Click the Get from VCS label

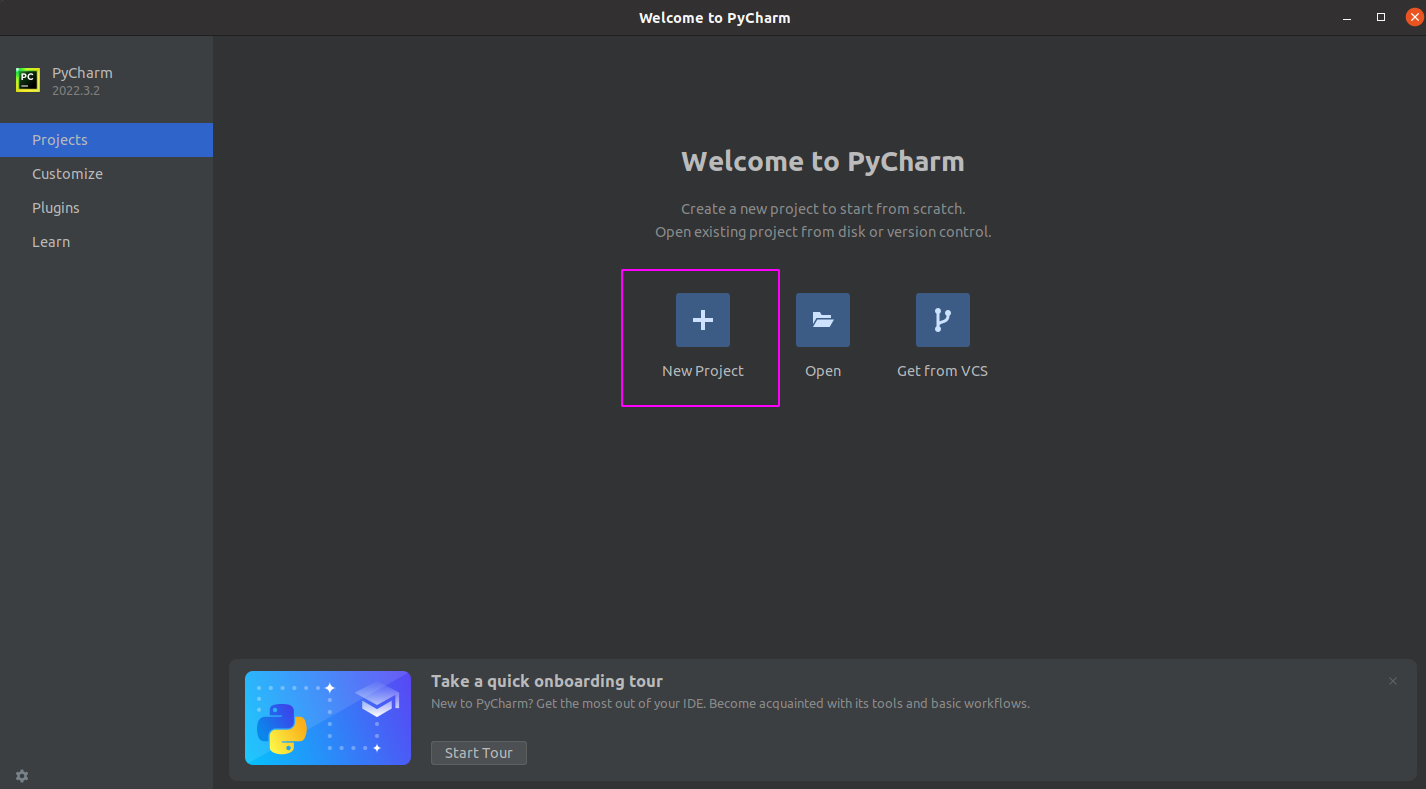pos(942,371)
